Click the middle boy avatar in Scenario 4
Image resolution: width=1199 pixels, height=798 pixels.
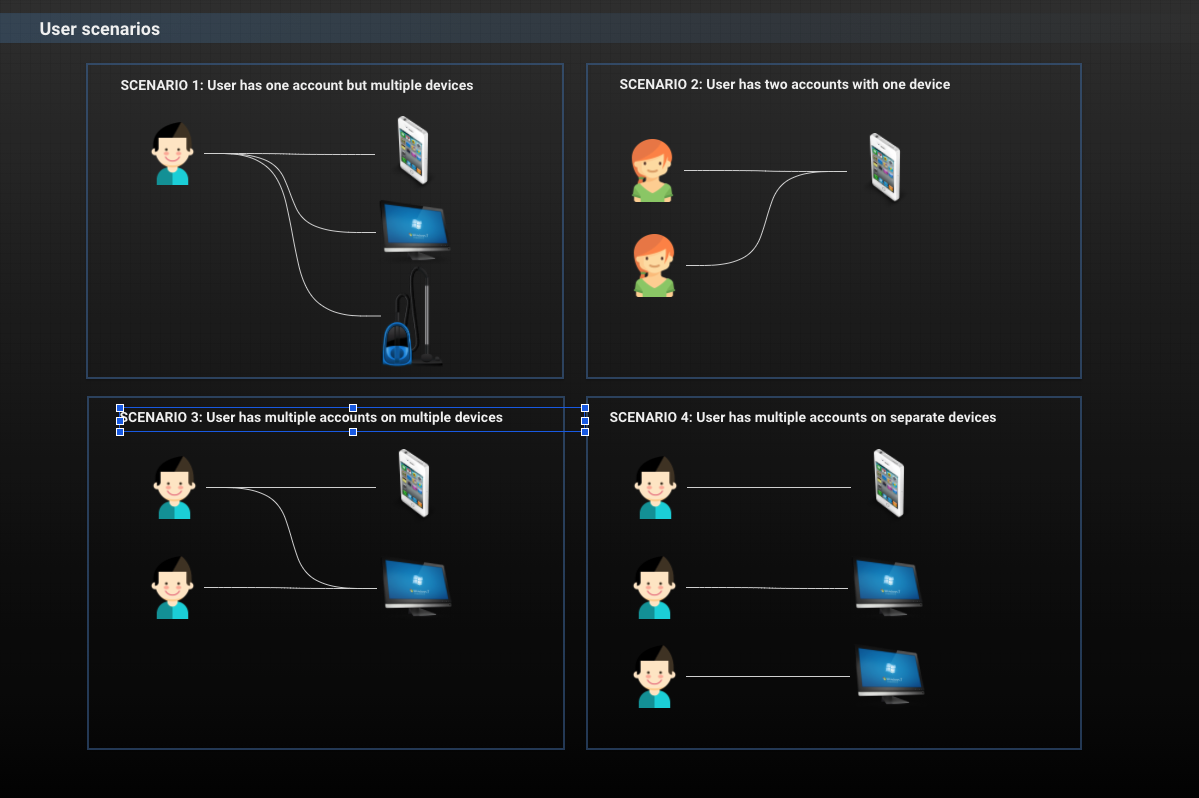tap(655, 588)
